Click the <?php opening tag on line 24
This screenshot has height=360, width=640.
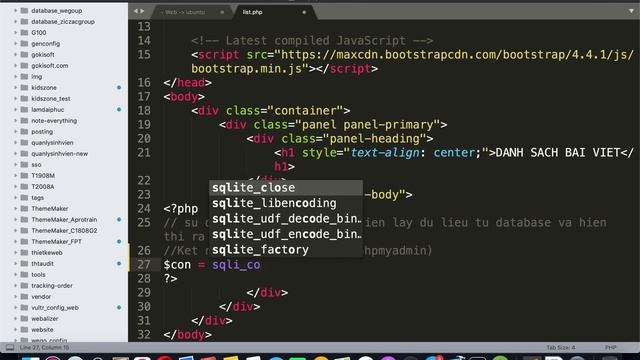[181, 209]
